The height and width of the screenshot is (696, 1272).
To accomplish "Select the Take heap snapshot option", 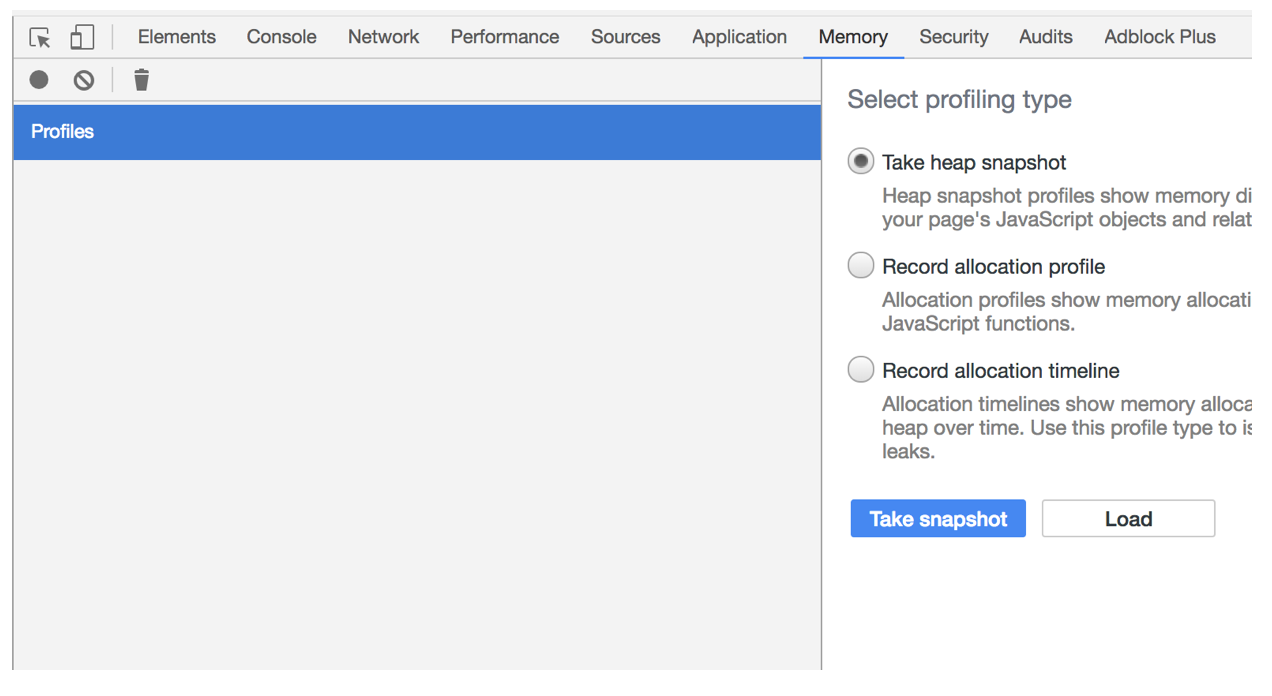I will coord(861,162).
